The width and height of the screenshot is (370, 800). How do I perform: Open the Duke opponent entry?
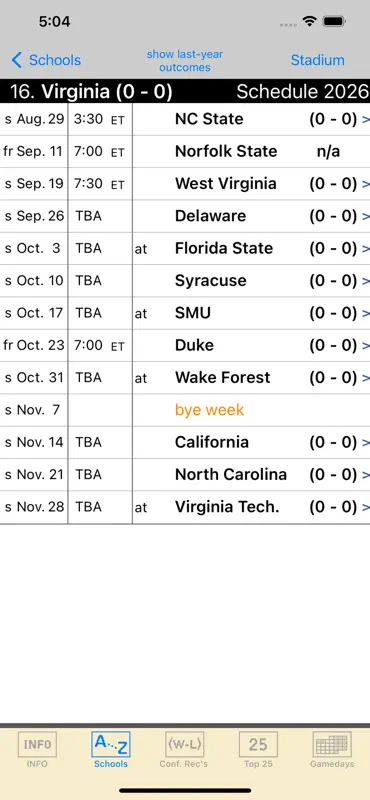click(194, 345)
